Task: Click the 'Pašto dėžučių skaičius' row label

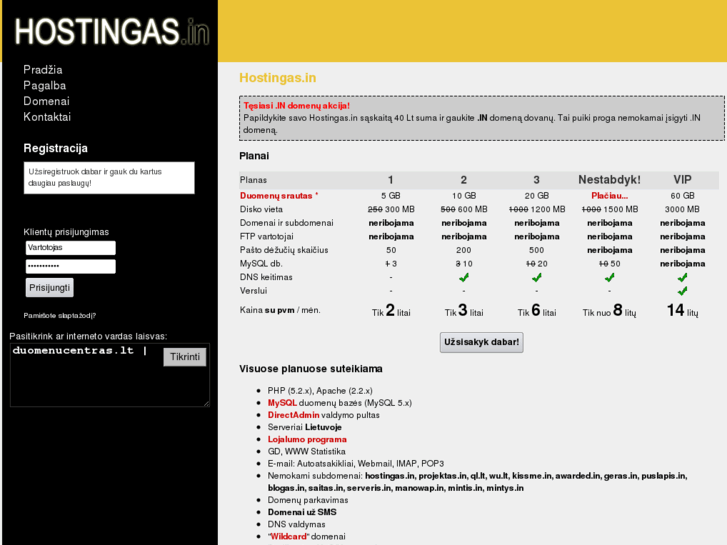Action: pyautogui.click(x=284, y=250)
